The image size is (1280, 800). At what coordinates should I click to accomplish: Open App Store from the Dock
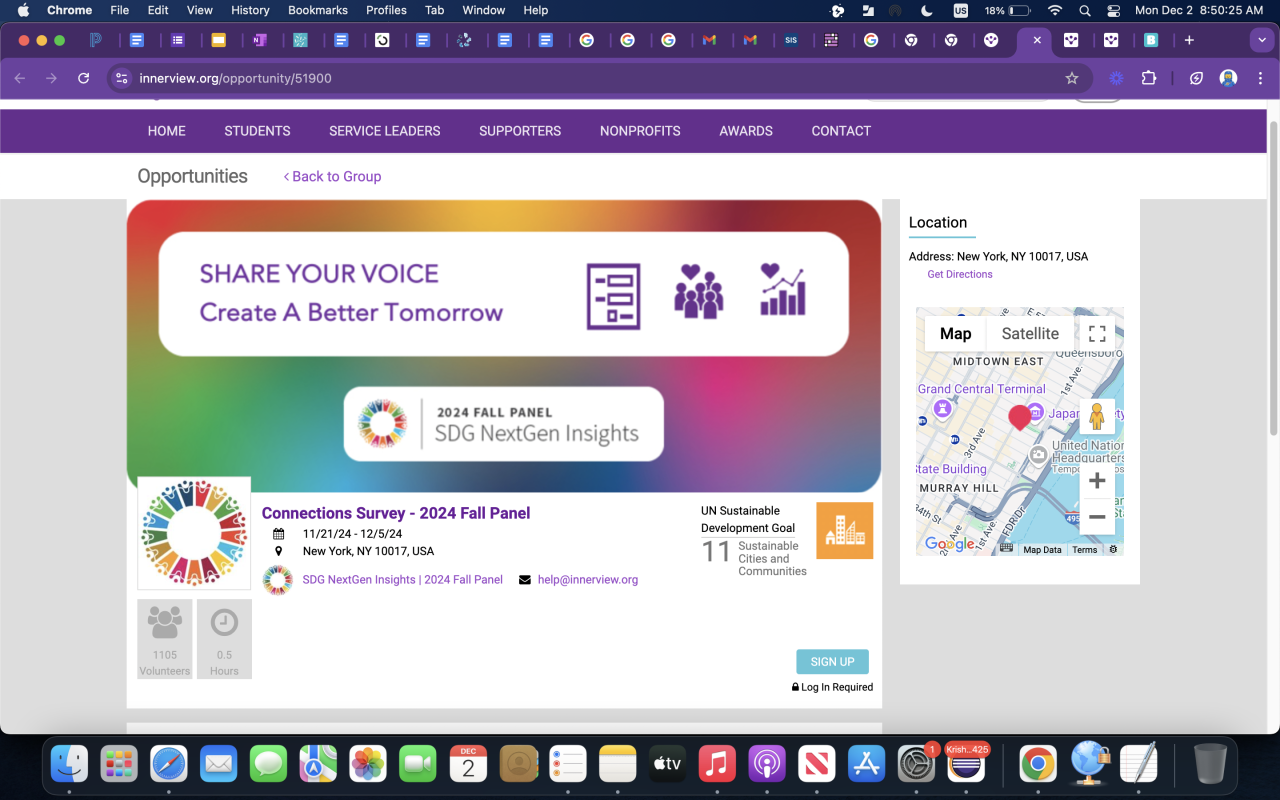pos(866,764)
